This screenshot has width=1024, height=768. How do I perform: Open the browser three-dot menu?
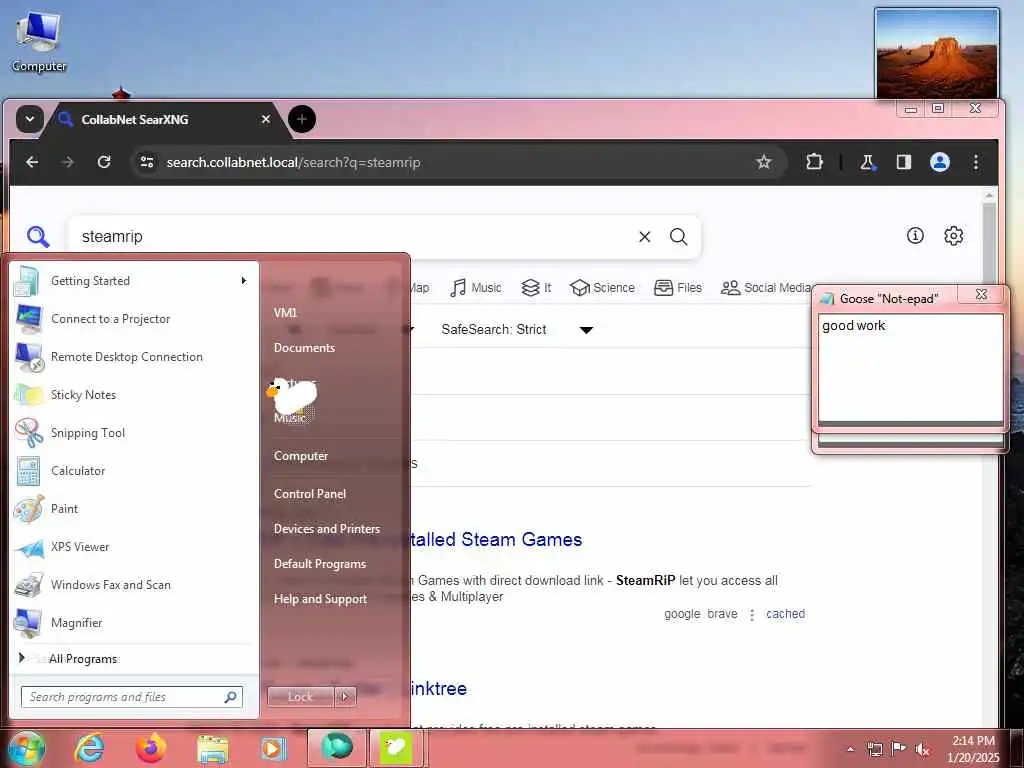click(976, 162)
